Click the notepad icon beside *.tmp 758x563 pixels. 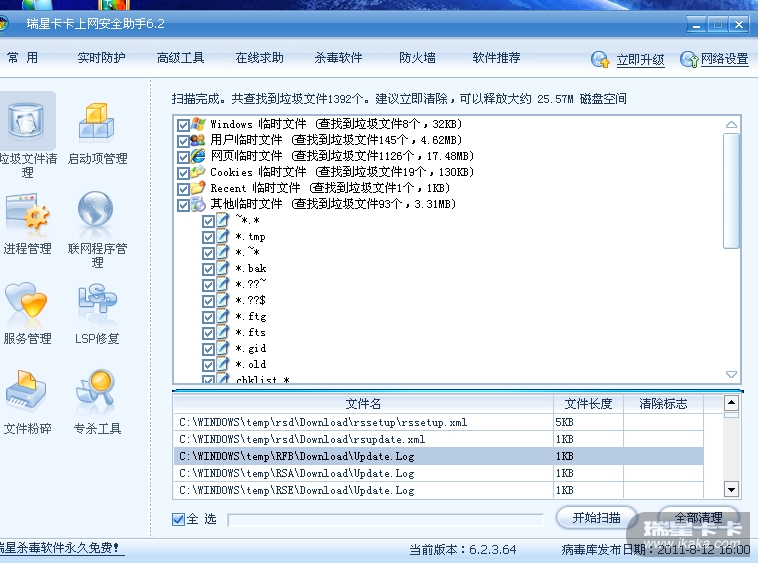click(222, 236)
